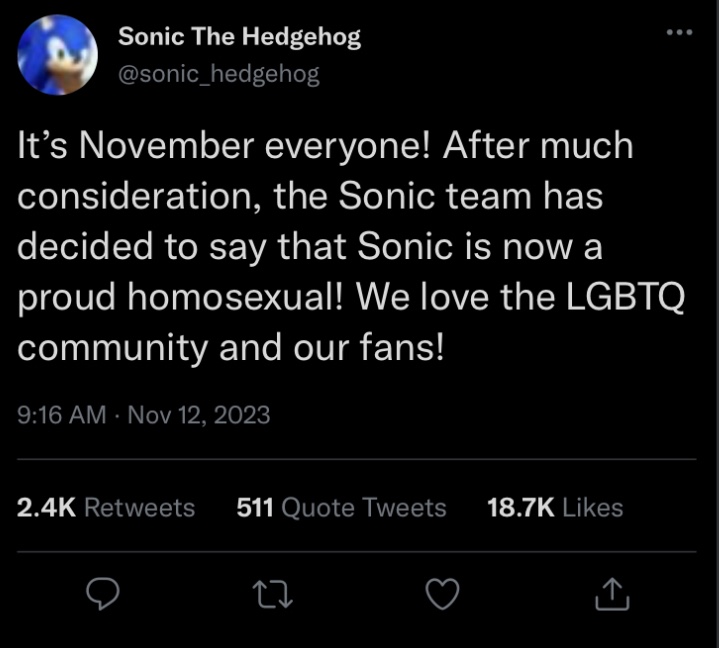This screenshot has width=720, height=648.
Task: Click the phrase "community and our fans!"
Action: 231,347
